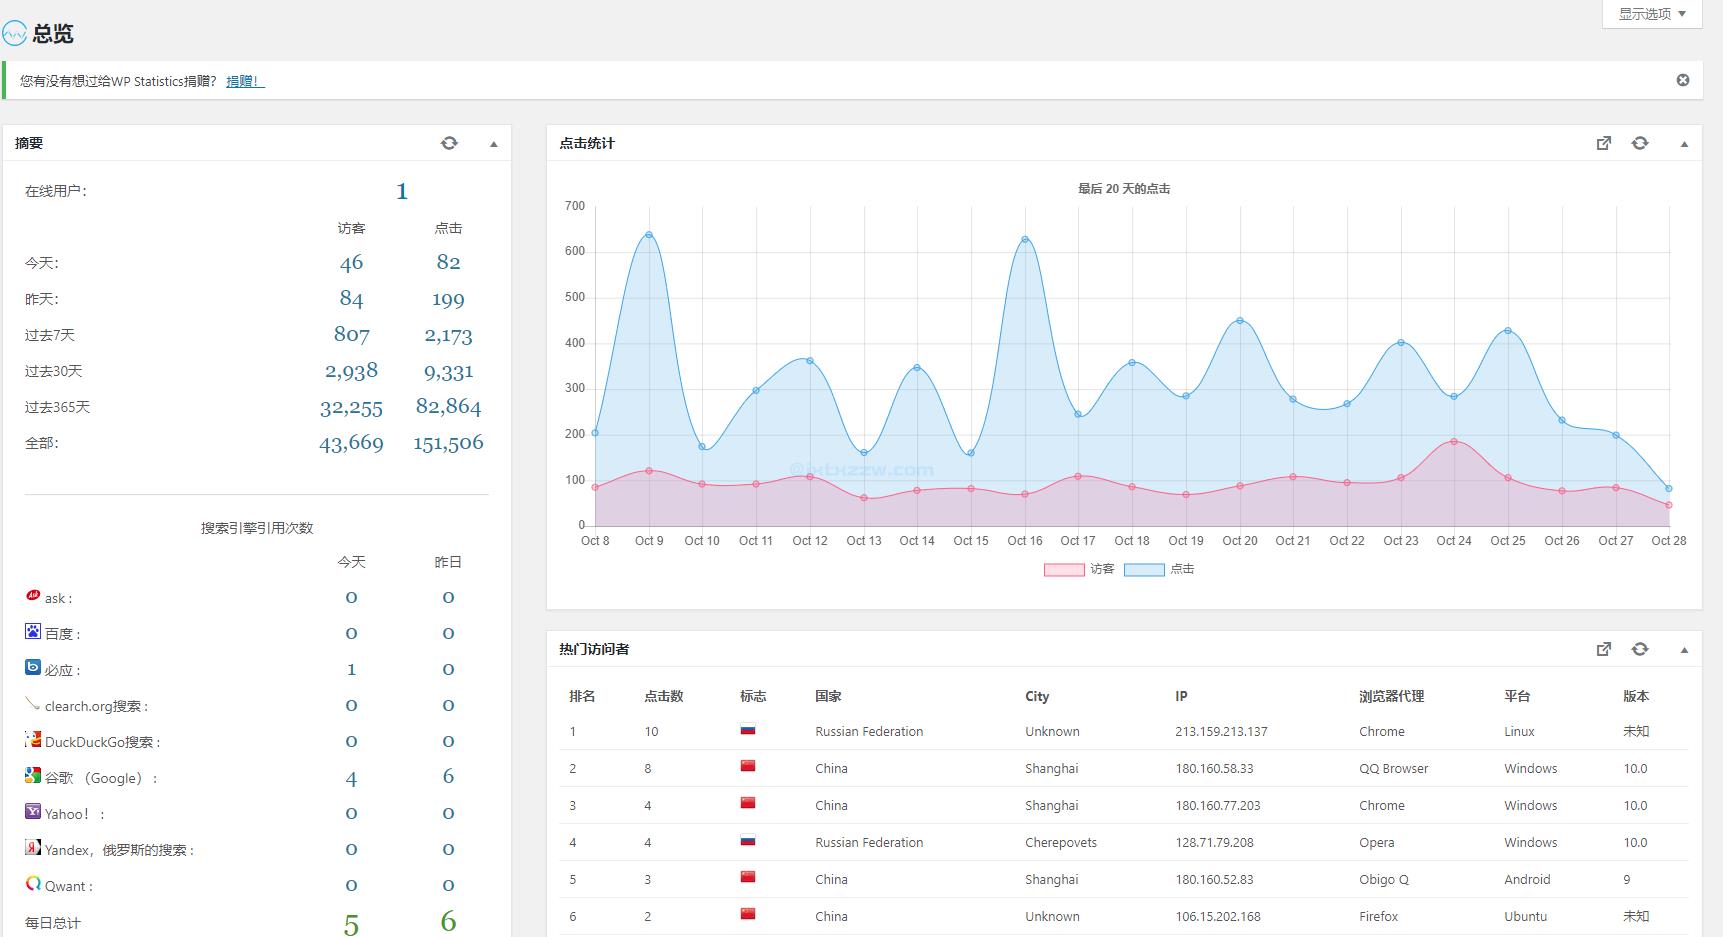Click 必应 today referral count 1
The image size is (1723, 937).
click(351, 670)
